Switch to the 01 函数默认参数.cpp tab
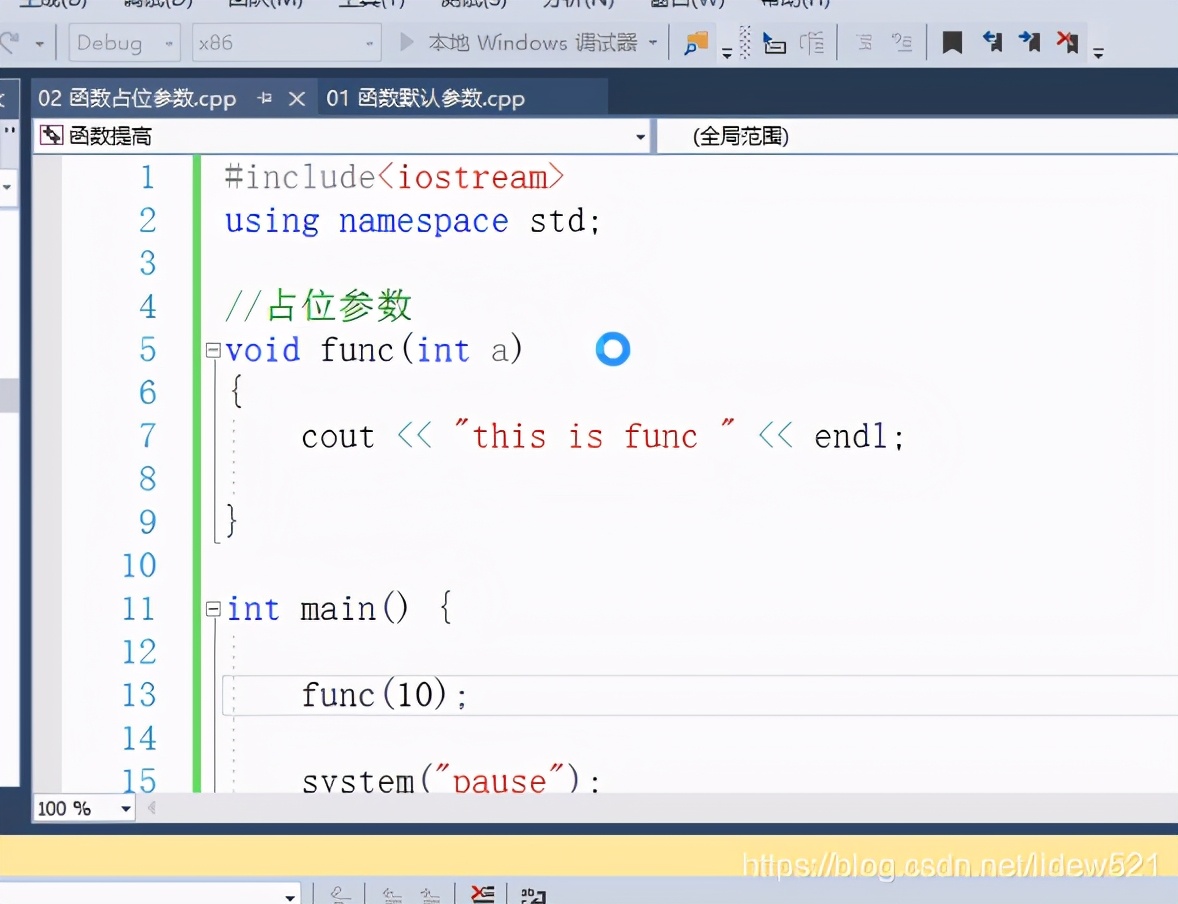The image size is (1178, 904). click(424, 98)
